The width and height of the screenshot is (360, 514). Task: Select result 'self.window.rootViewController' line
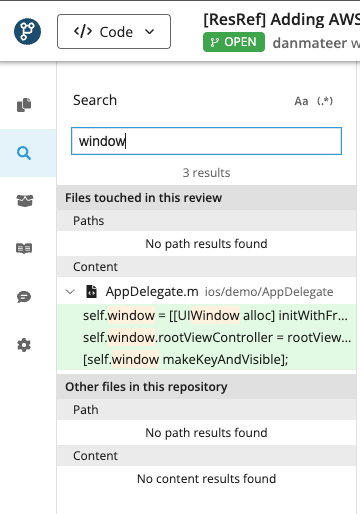coord(207,337)
